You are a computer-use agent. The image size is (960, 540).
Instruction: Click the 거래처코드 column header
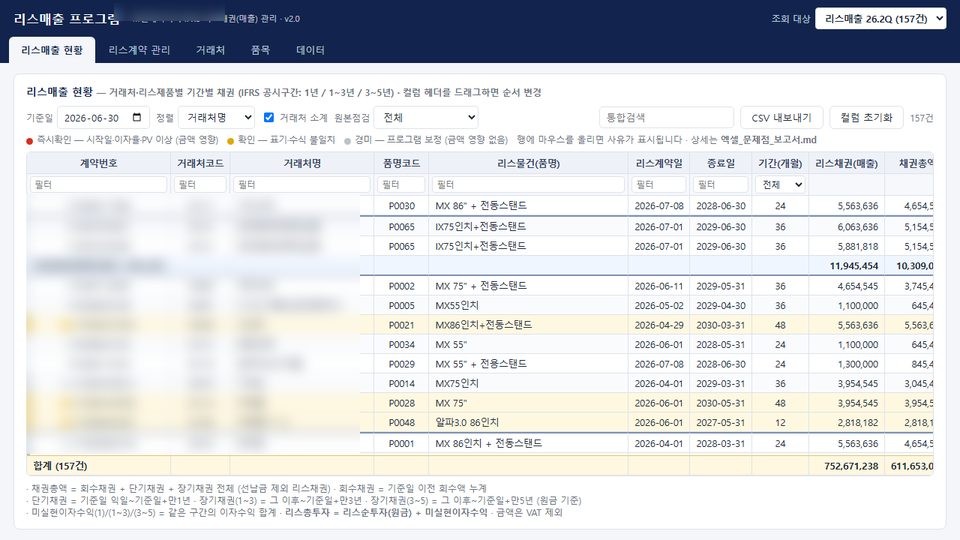(200, 163)
